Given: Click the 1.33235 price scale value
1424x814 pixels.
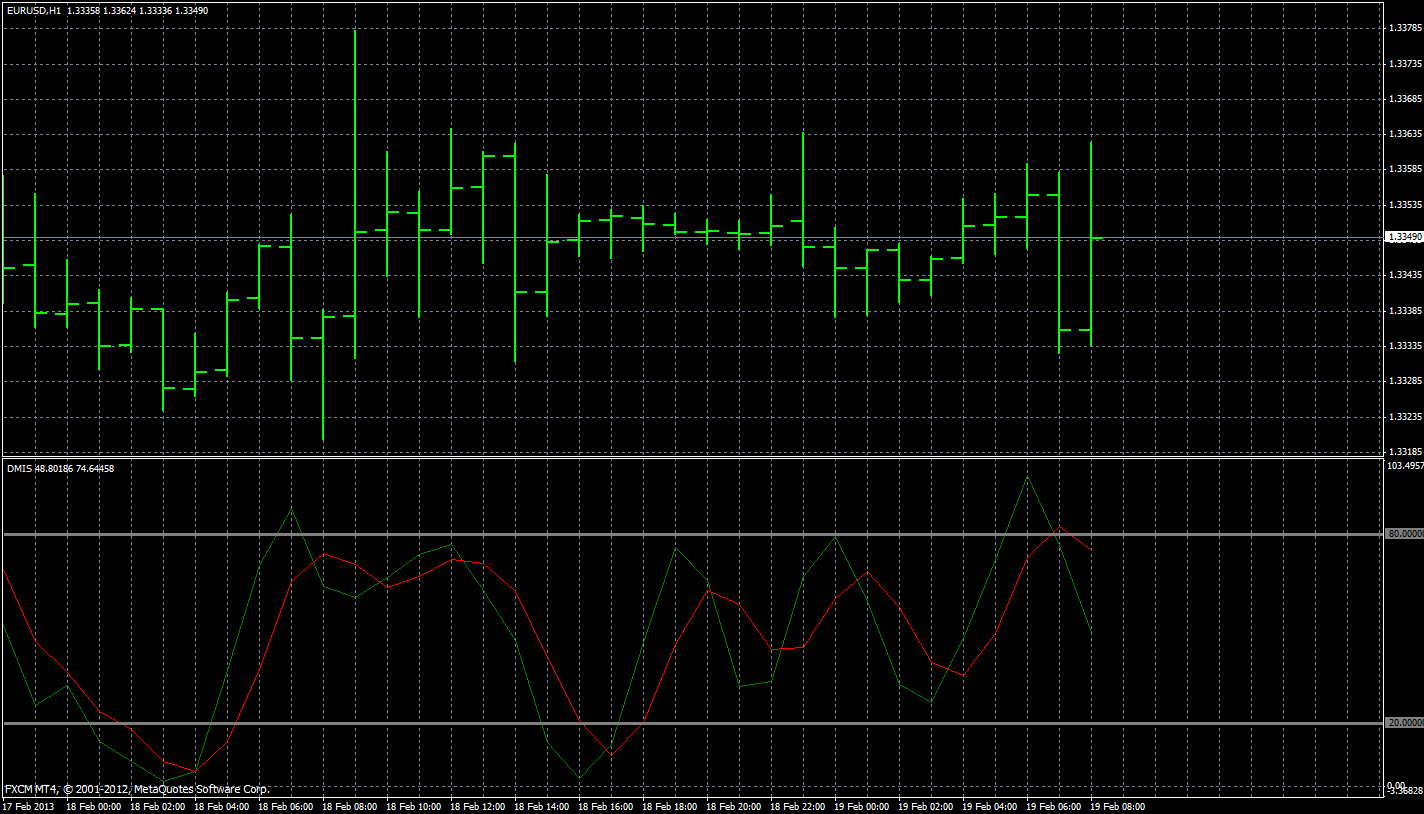Looking at the screenshot, I should tap(1406, 415).
